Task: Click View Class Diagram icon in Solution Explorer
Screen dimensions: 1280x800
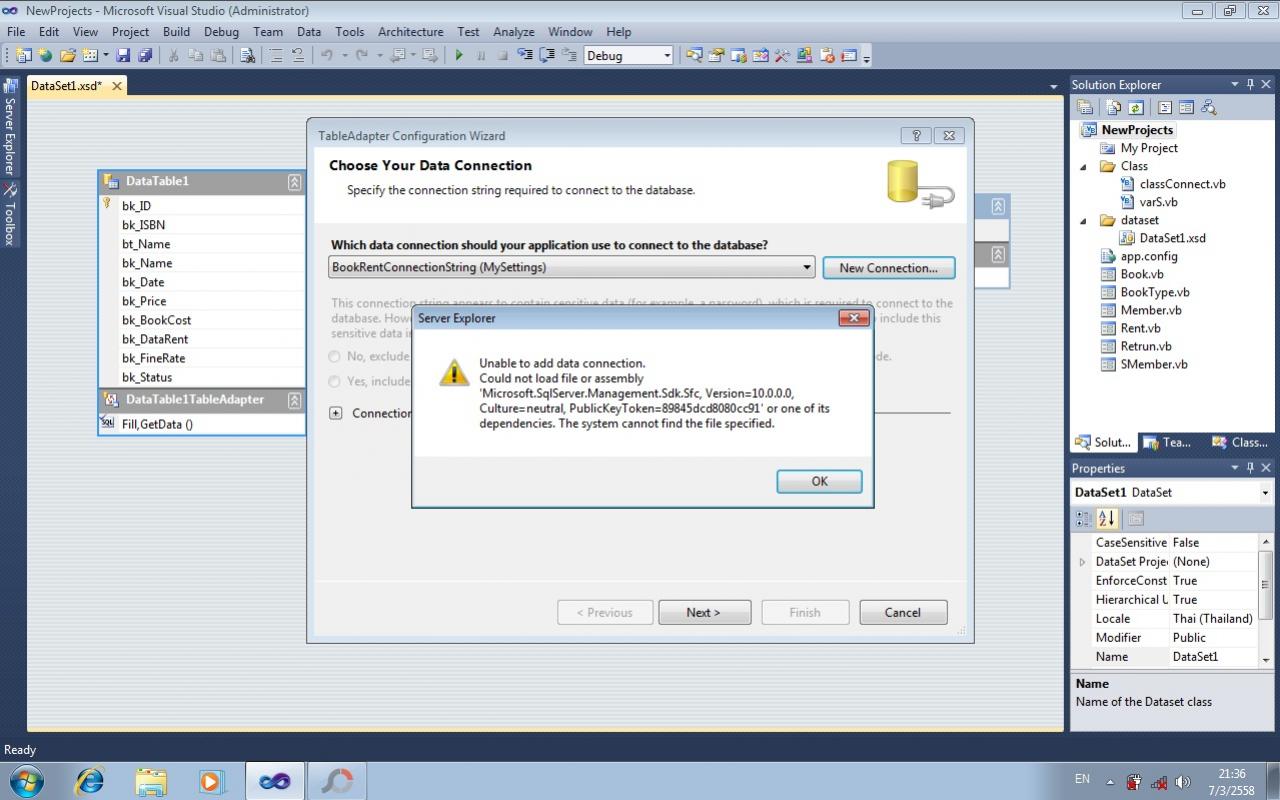Action: 1209,108
